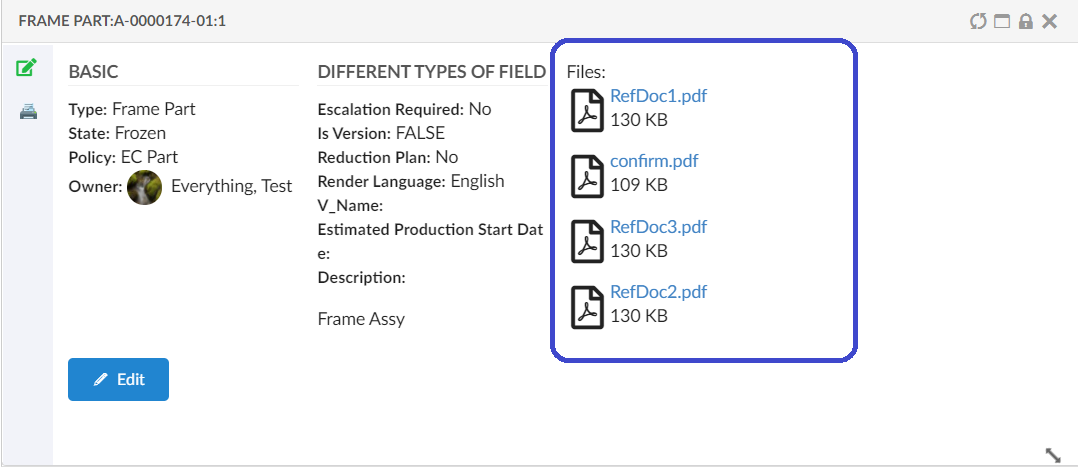The width and height of the screenshot is (1078, 468).
Task: Click the Different Types of Field heading
Action: 431,72
